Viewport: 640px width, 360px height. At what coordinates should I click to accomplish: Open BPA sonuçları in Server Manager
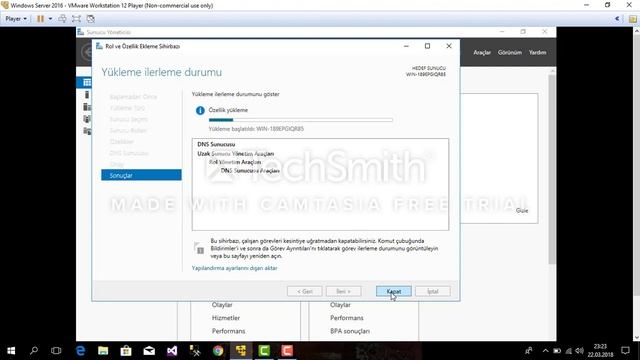(350, 331)
